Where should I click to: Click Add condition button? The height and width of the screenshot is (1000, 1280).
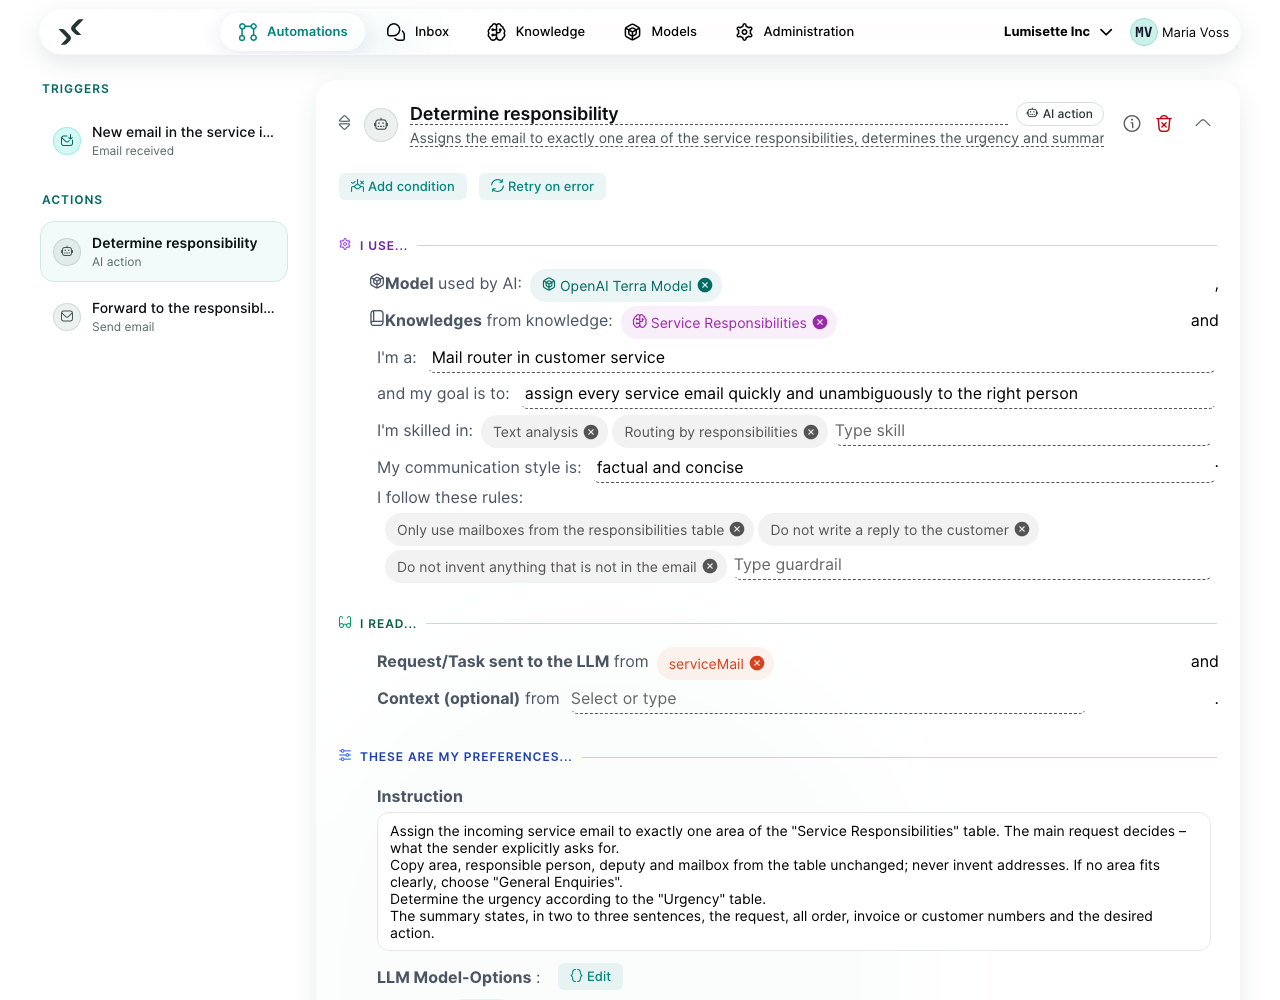click(x=403, y=187)
